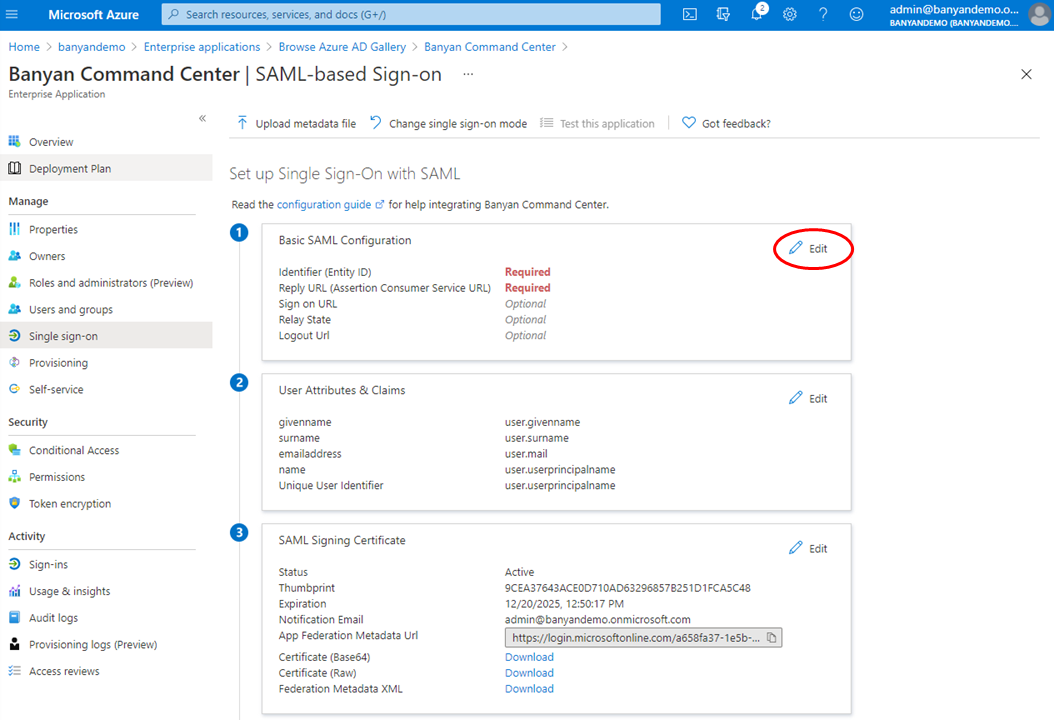Click Upload metadata file
The image size is (1054, 720).
click(296, 124)
